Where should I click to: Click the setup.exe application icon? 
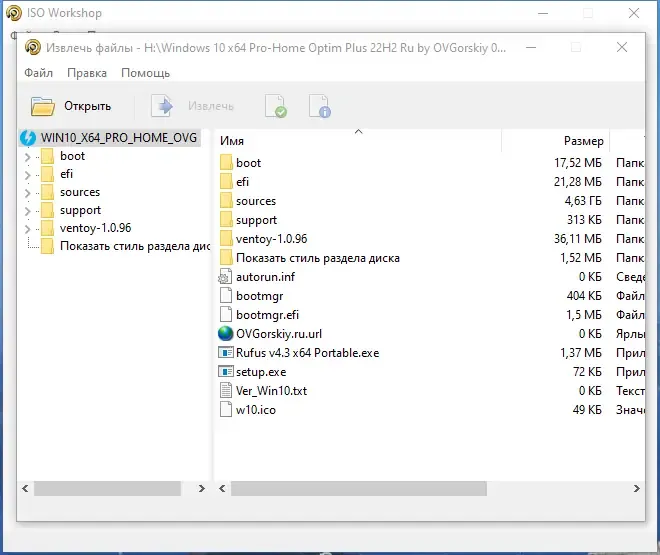[226, 372]
